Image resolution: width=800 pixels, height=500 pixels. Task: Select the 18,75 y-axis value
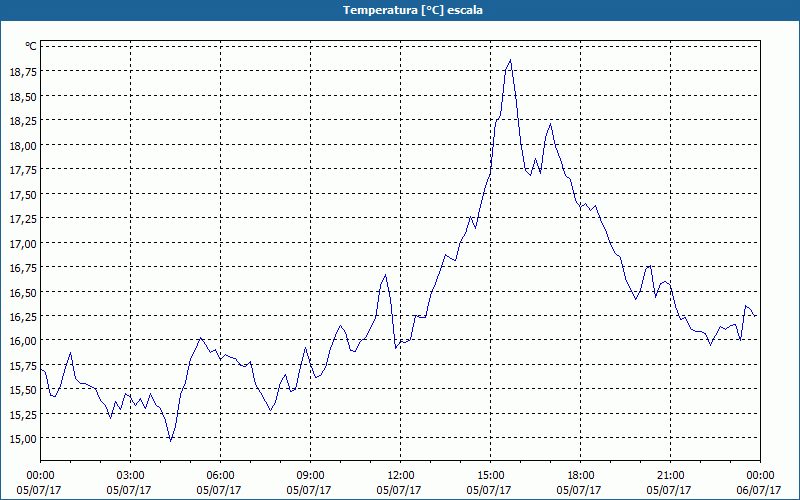pos(23,71)
